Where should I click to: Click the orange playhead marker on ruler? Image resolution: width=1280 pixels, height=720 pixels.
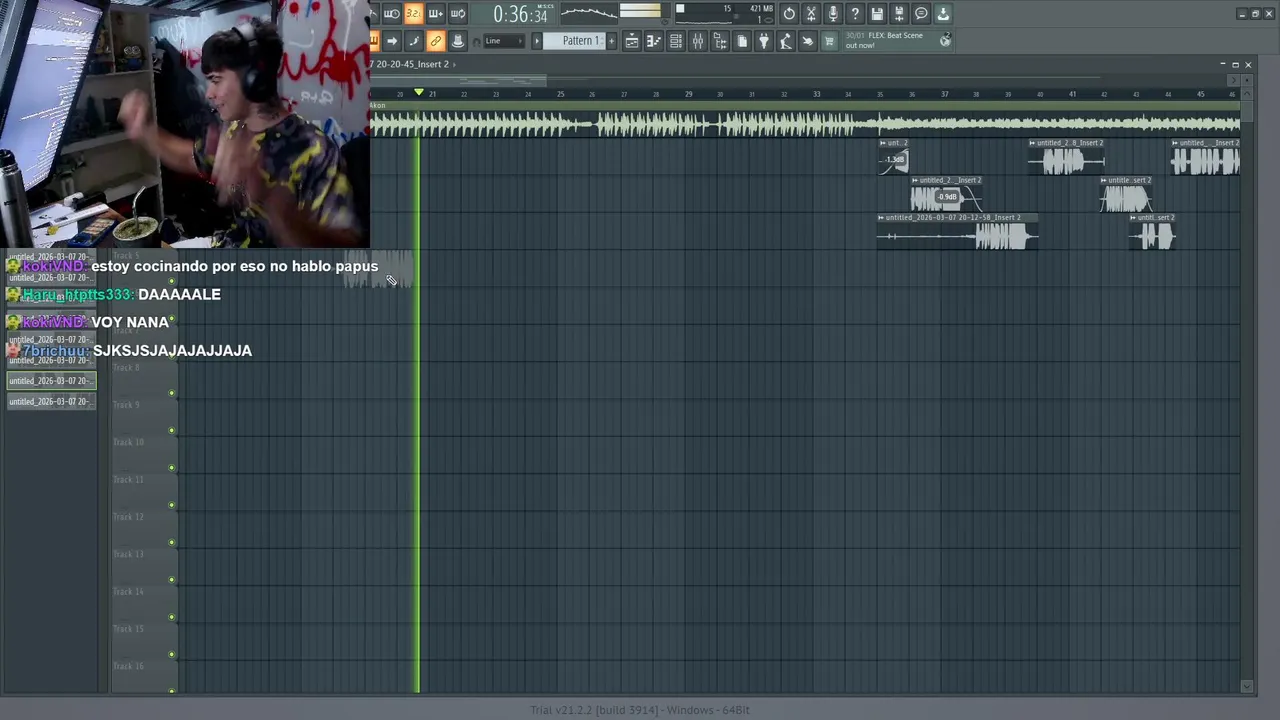point(419,93)
